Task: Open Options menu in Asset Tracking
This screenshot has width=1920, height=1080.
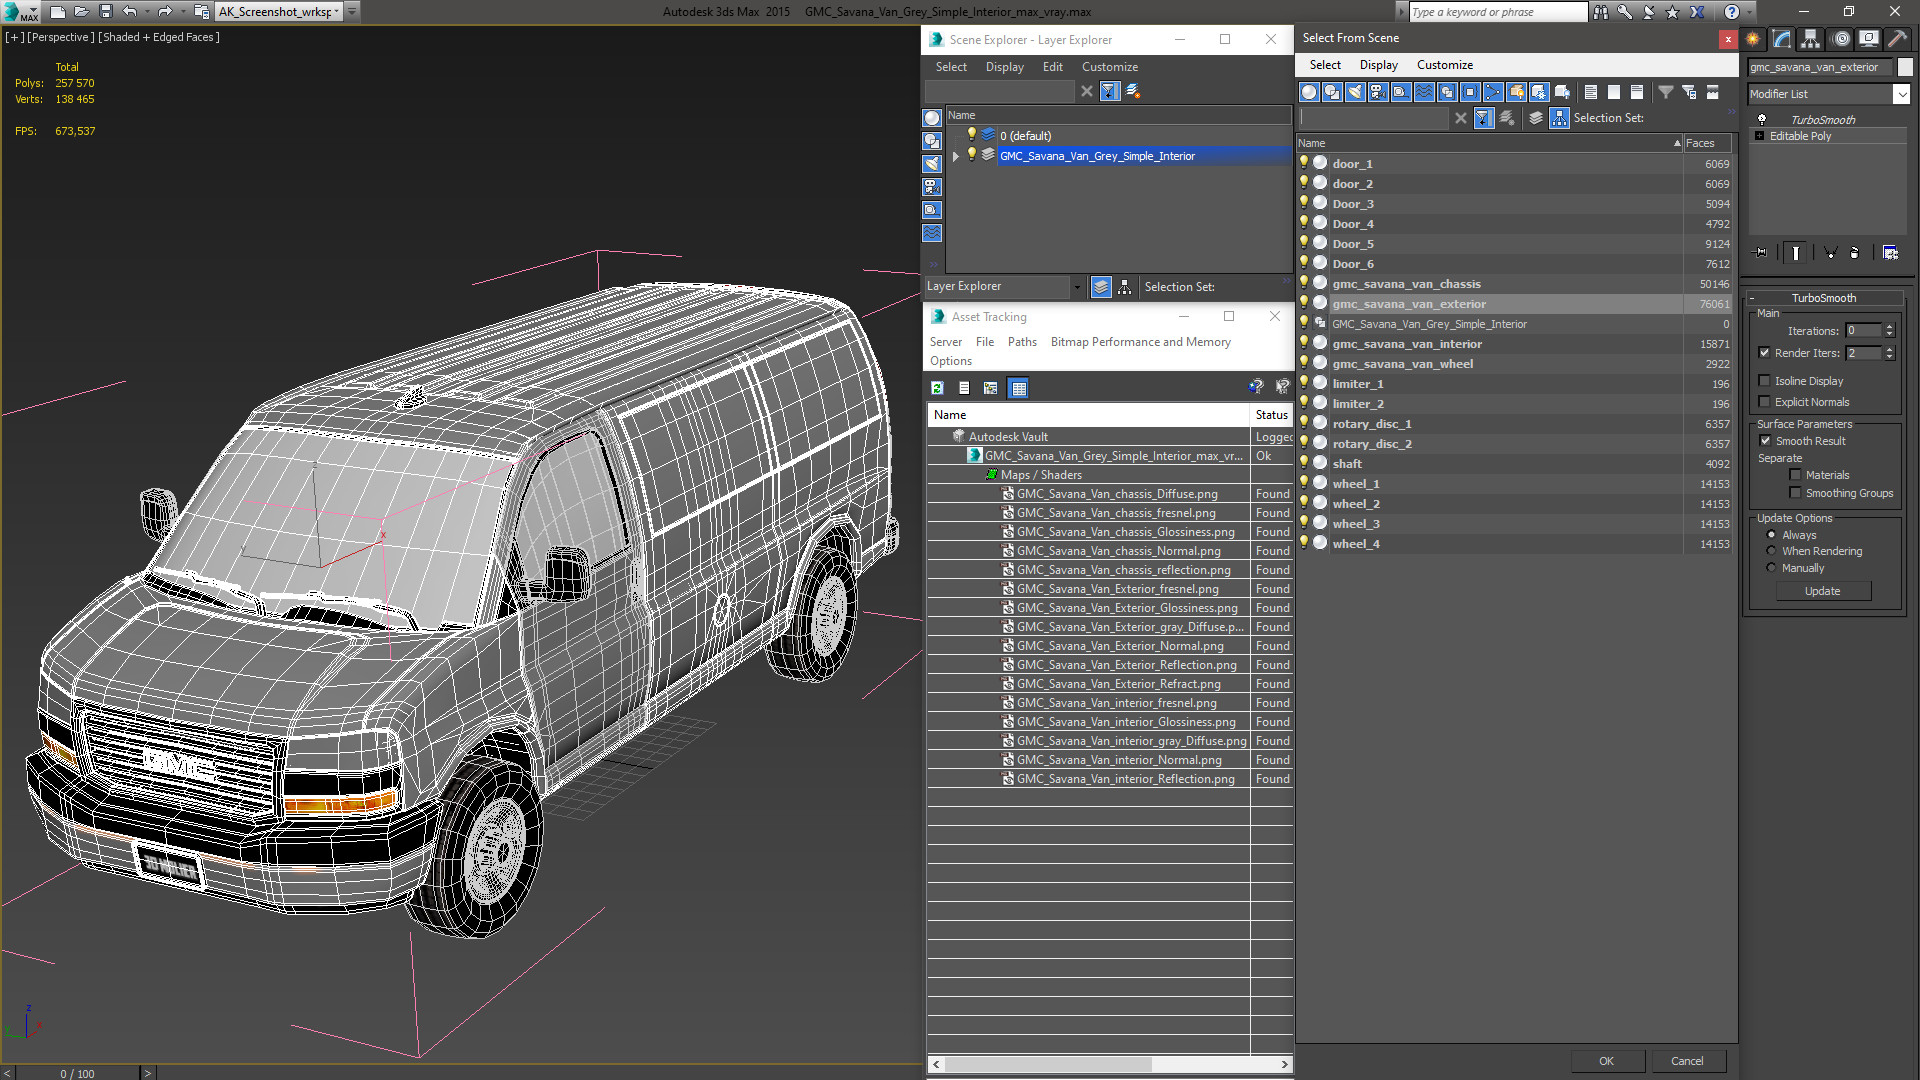Action: [x=950, y=361]
